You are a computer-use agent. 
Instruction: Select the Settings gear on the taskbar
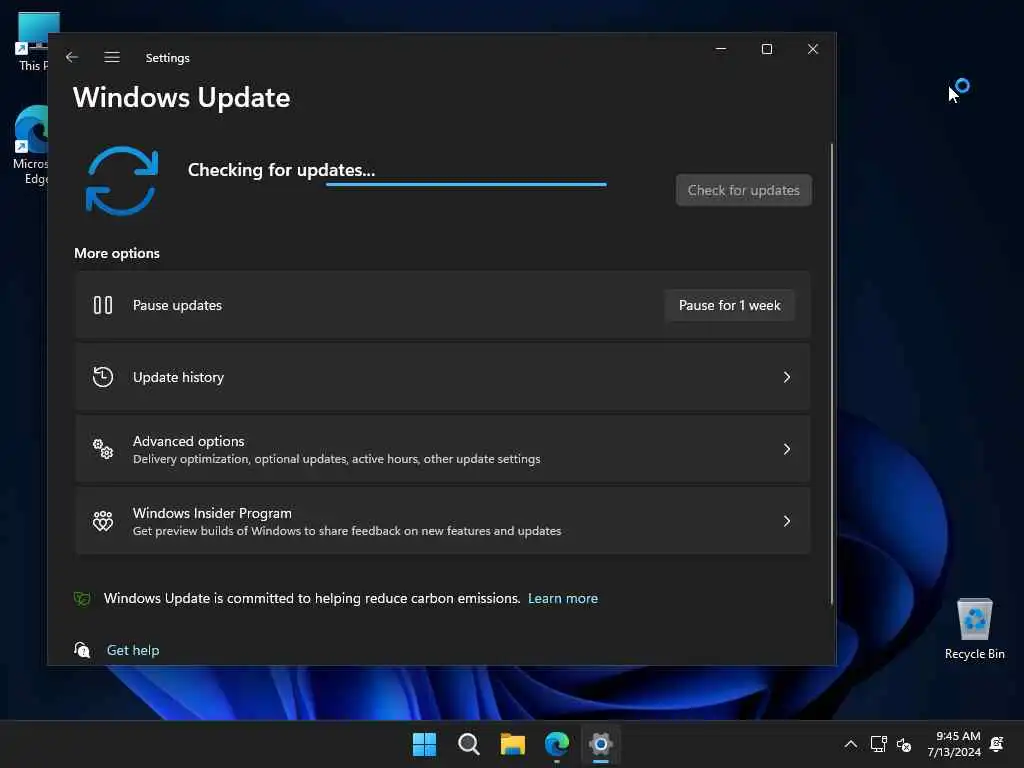coord(601,744)
